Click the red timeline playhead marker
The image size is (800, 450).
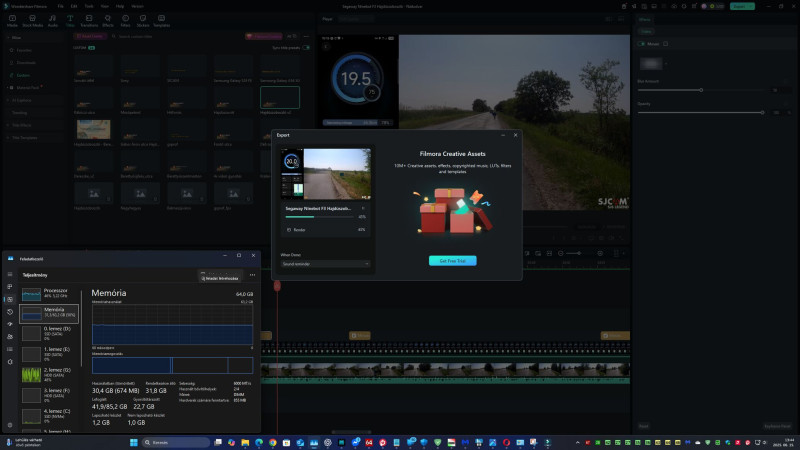point(277,286)
